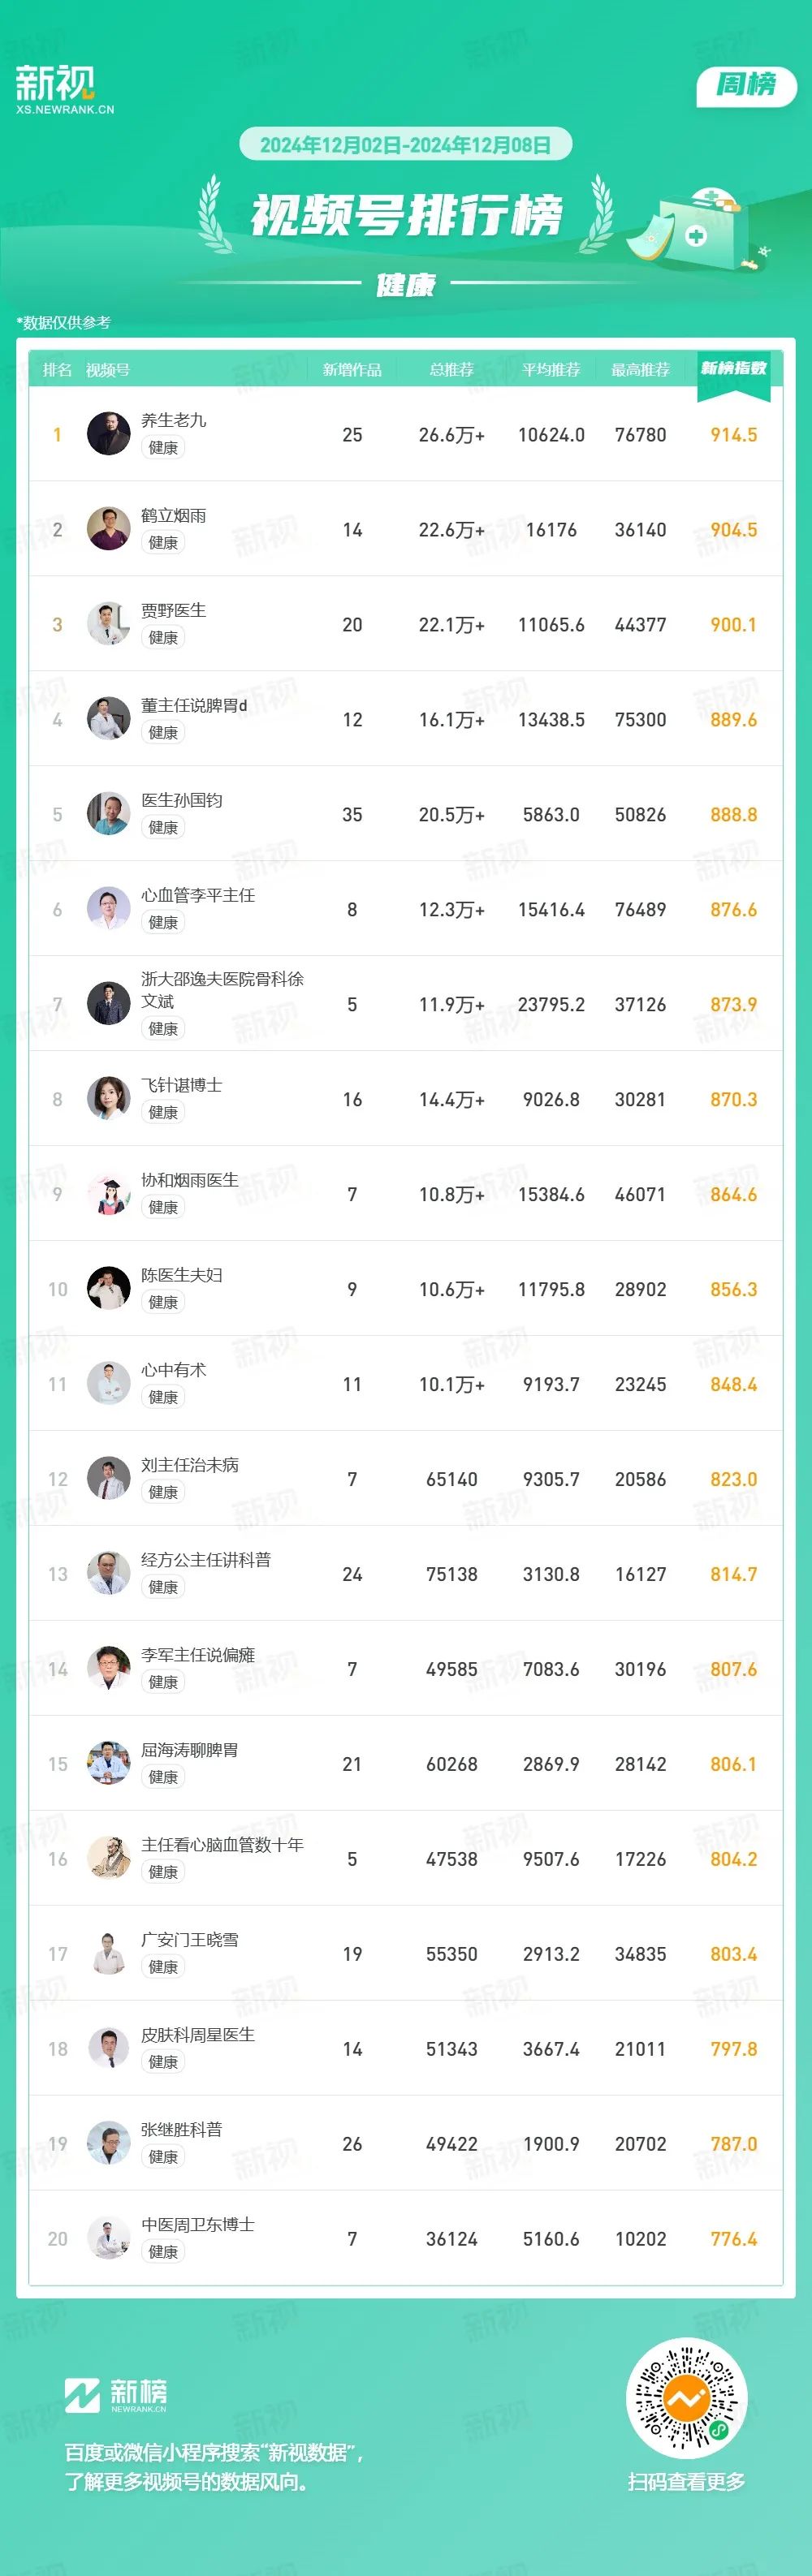Click 贾野医生 avatar picture
812x2576 pixels.
(108, 624)
